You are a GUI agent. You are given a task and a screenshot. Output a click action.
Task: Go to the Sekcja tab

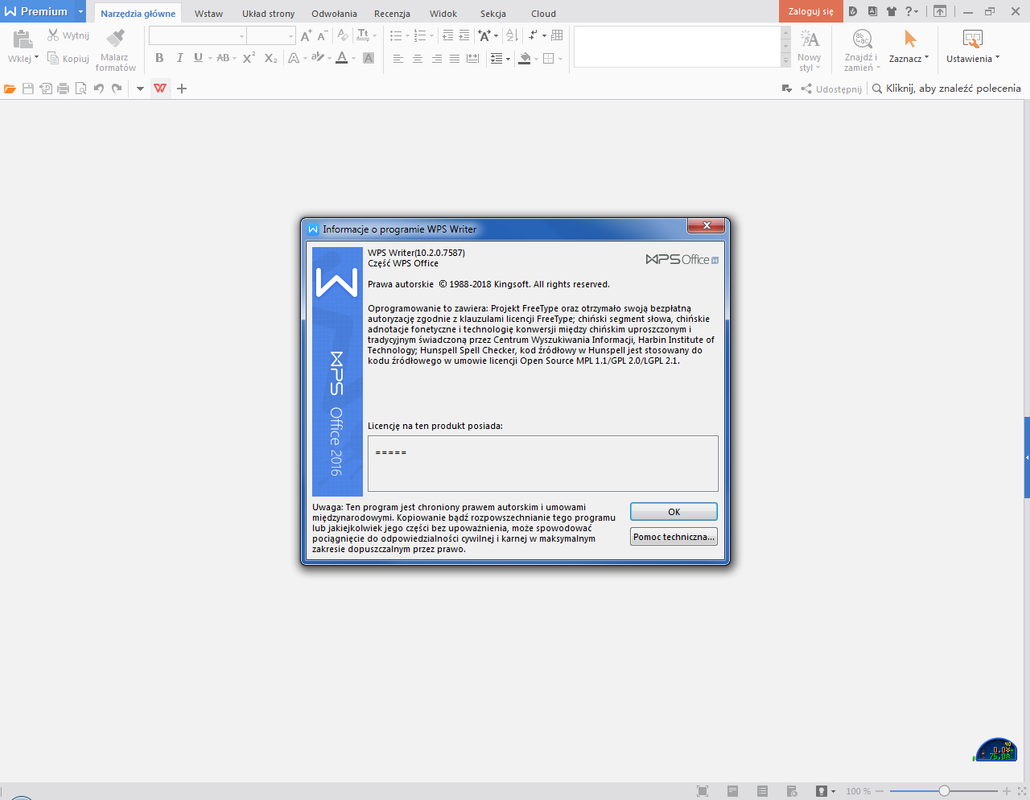(x=493, y=13)
